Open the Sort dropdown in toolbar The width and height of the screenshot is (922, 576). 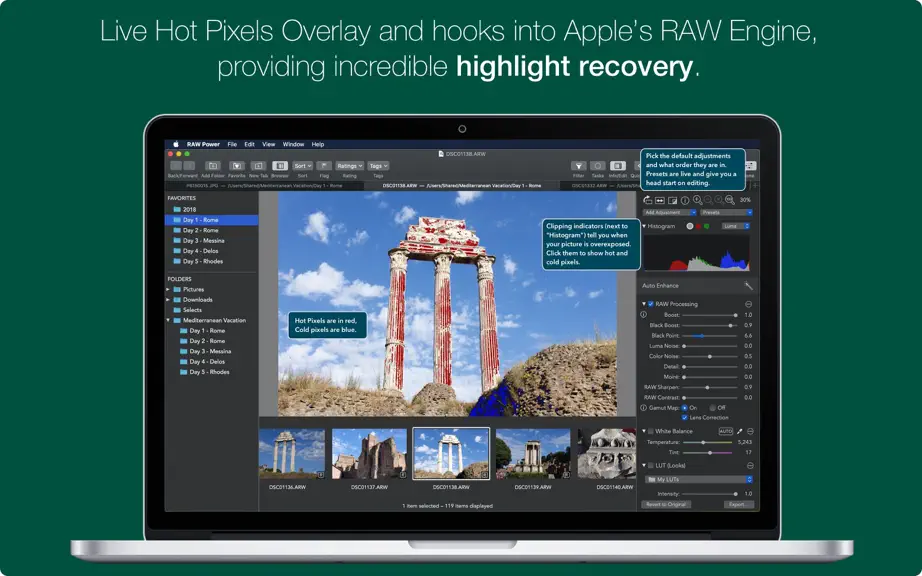(303, 166)
